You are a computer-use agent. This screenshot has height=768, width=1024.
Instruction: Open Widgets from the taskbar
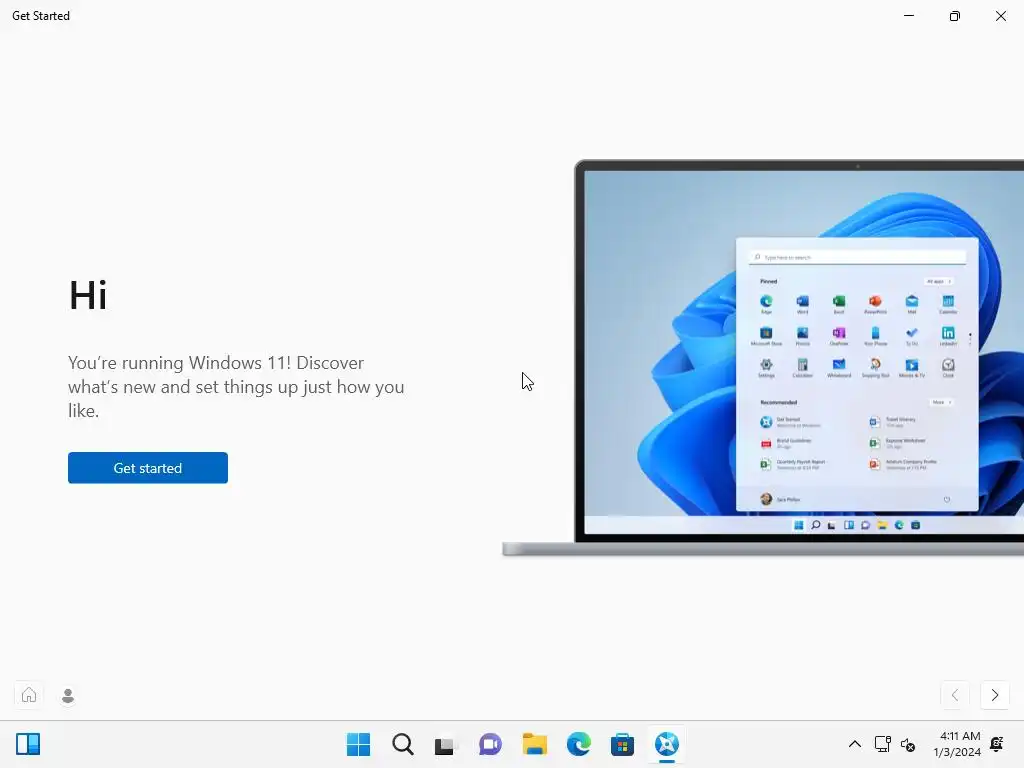(28, 744)
